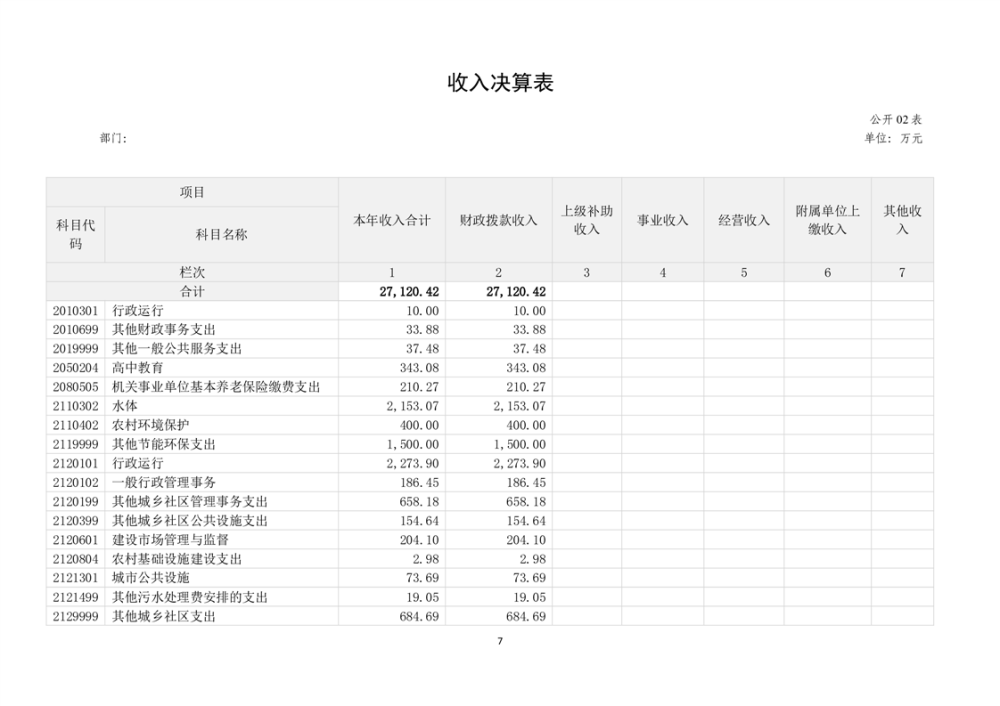Image resolution: width=1000 pixels, height=706 pixels.
Task: Select the 其他收入 column header
Action: [902, 220]
